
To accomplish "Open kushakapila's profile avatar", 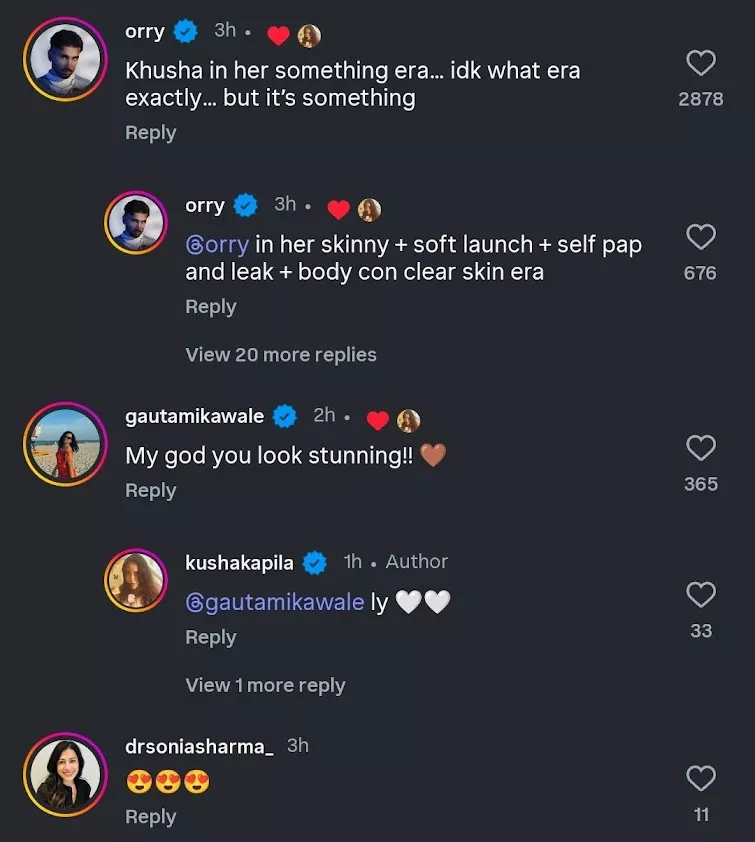I will (x=135, y=580).
